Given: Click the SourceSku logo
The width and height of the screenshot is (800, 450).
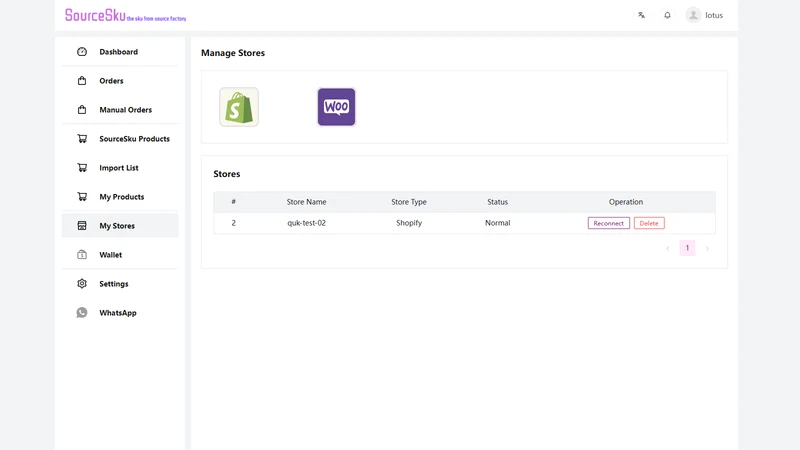Looking at the screenshot, I should point(126,15).
